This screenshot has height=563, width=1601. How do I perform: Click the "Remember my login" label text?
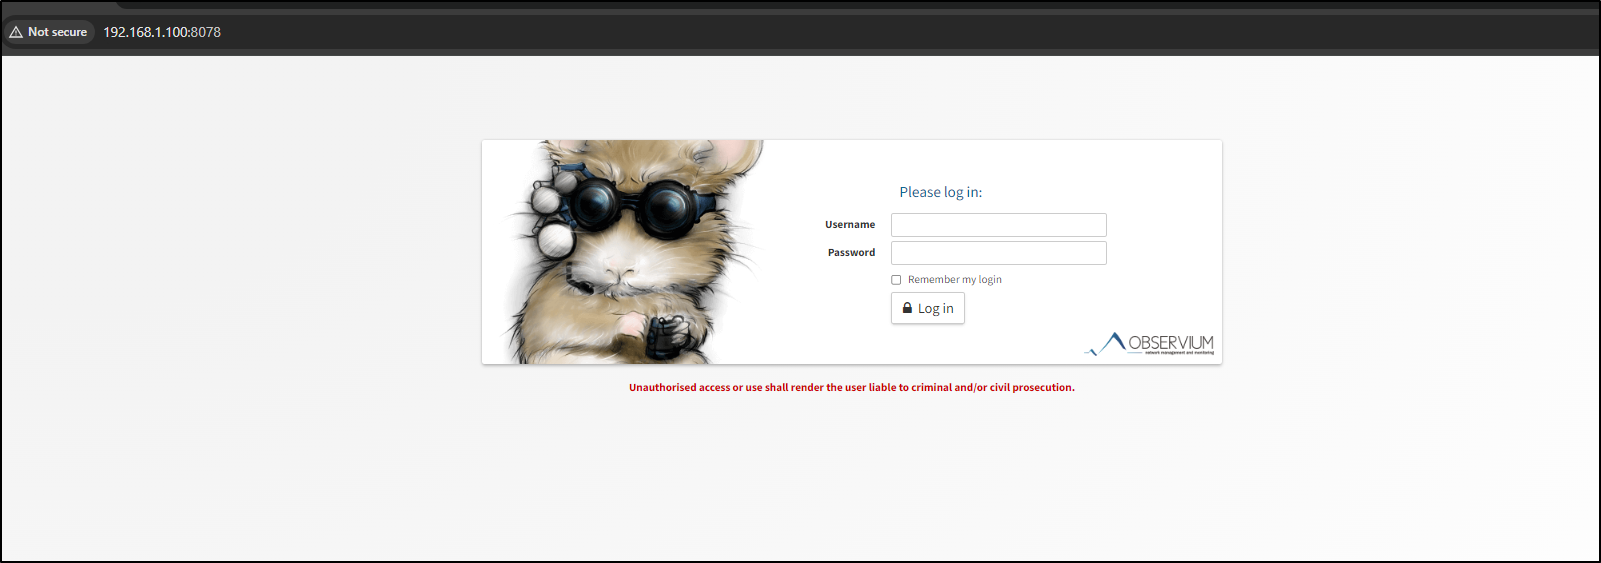[954, 280]
